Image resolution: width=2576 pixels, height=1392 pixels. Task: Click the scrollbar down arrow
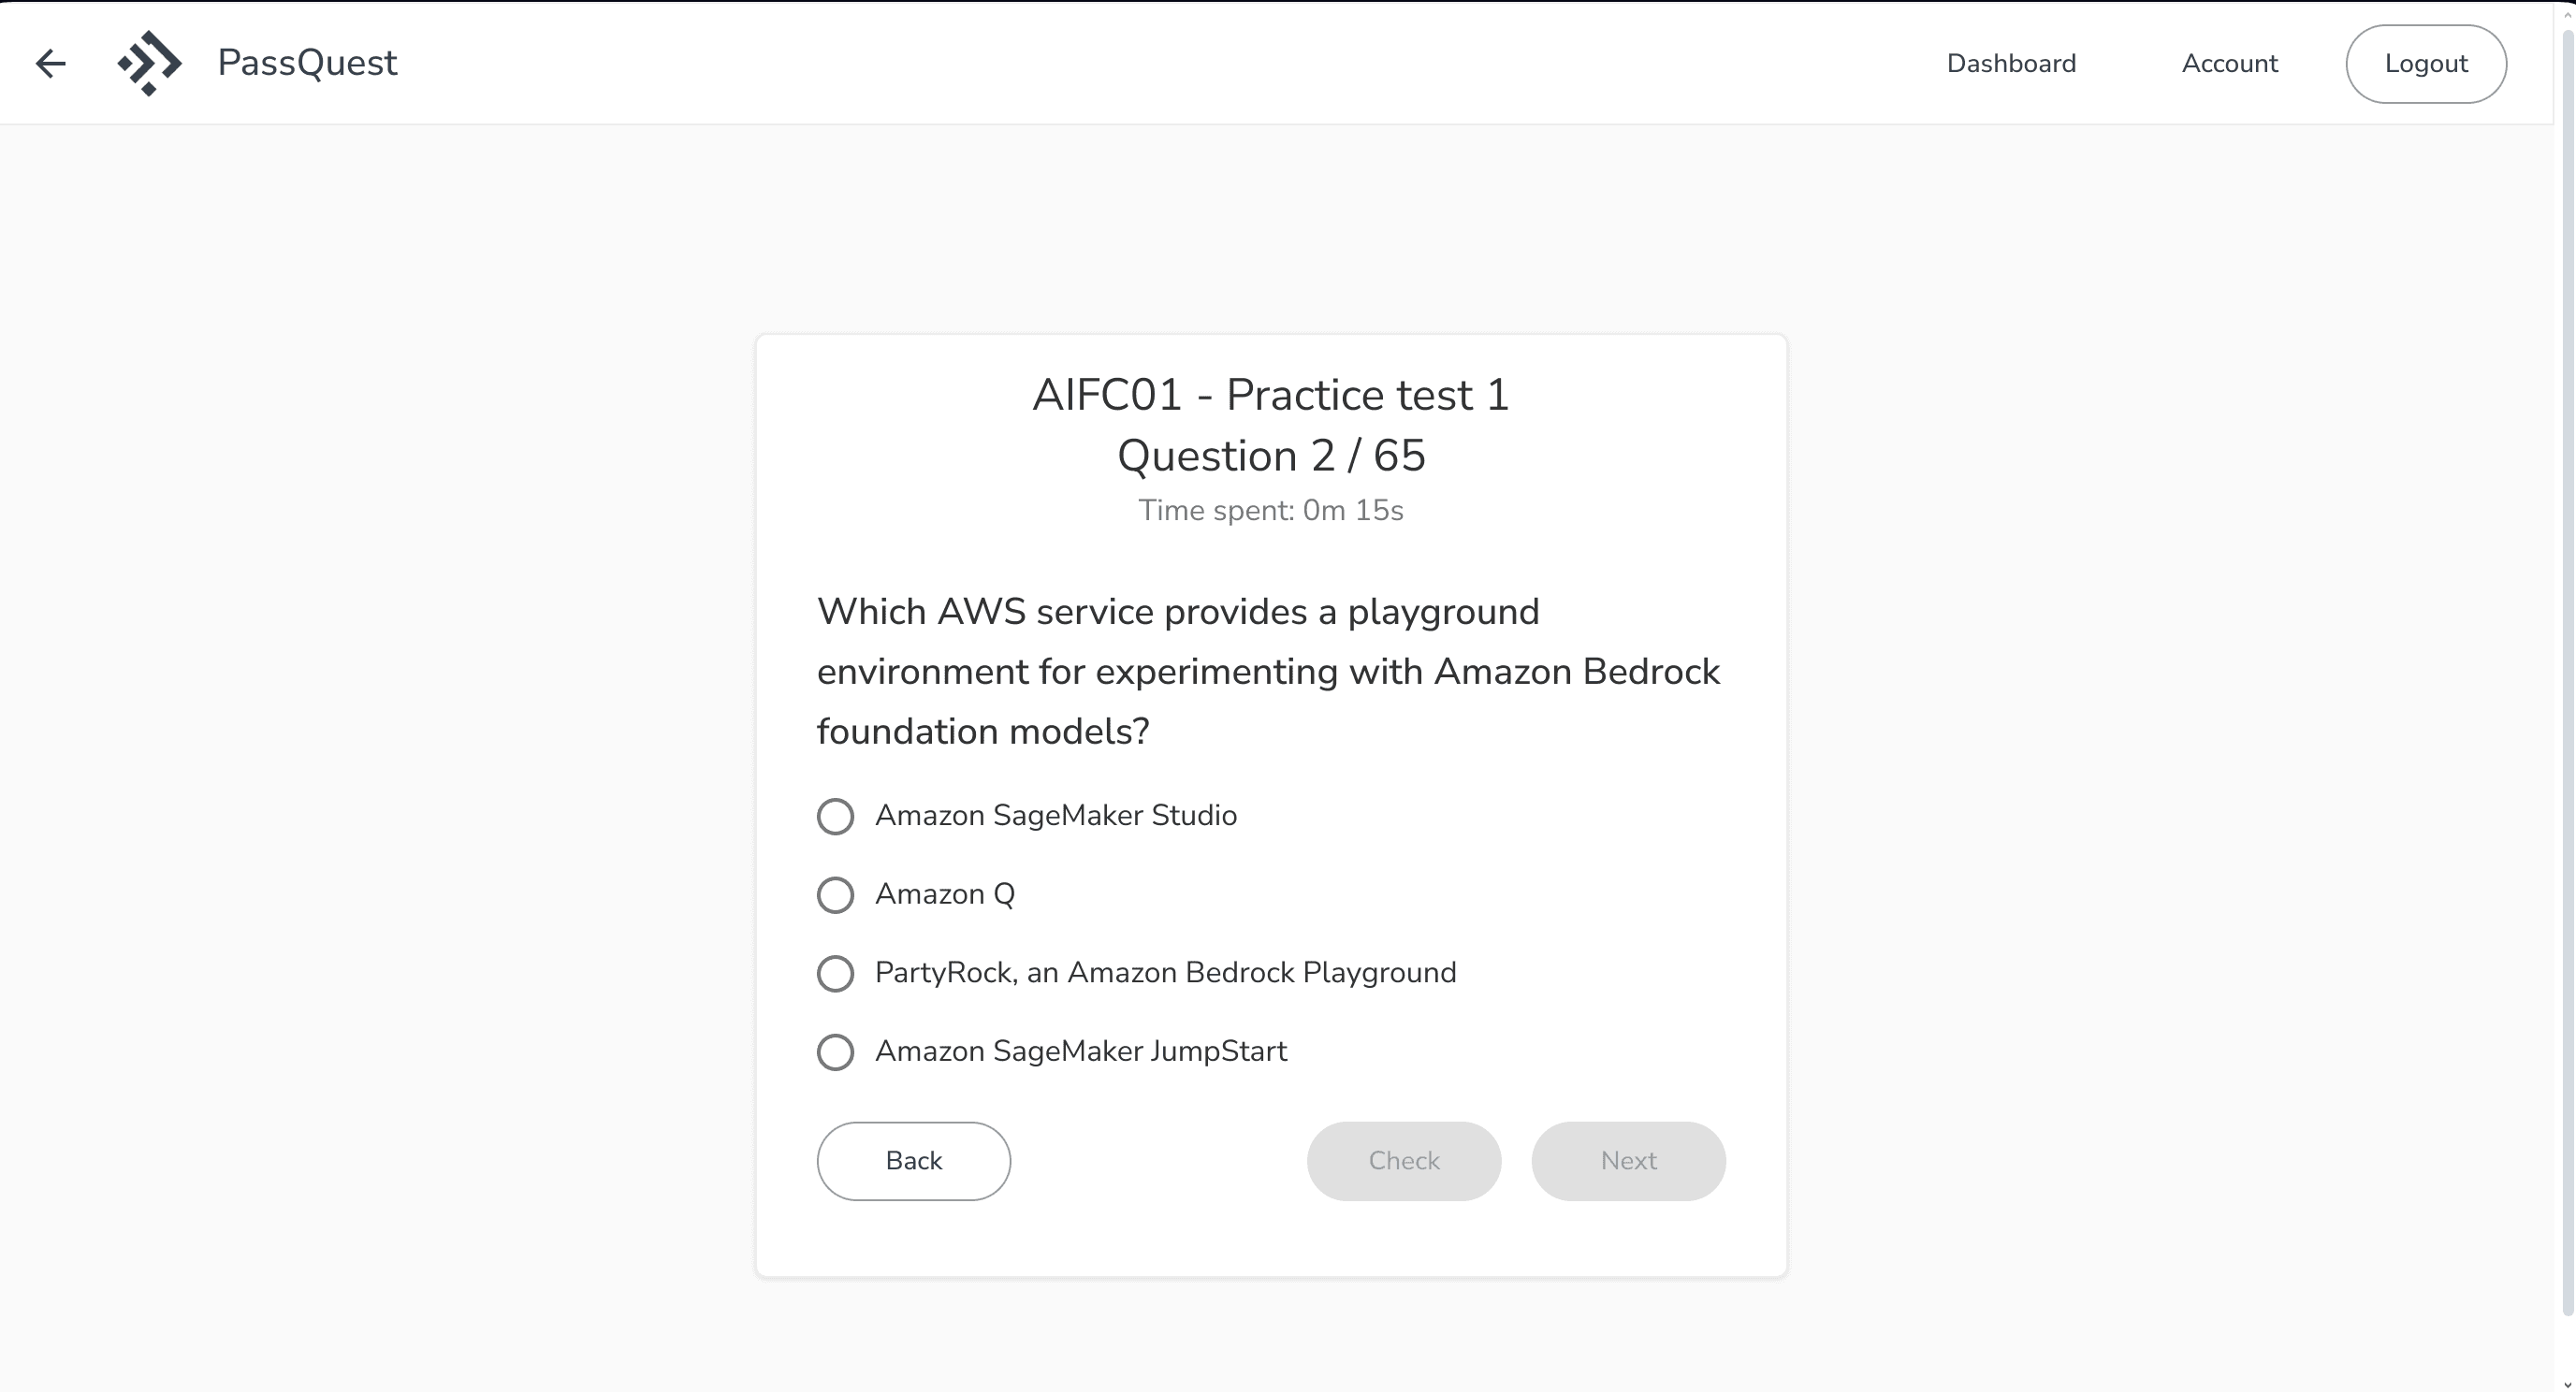2568,1385
